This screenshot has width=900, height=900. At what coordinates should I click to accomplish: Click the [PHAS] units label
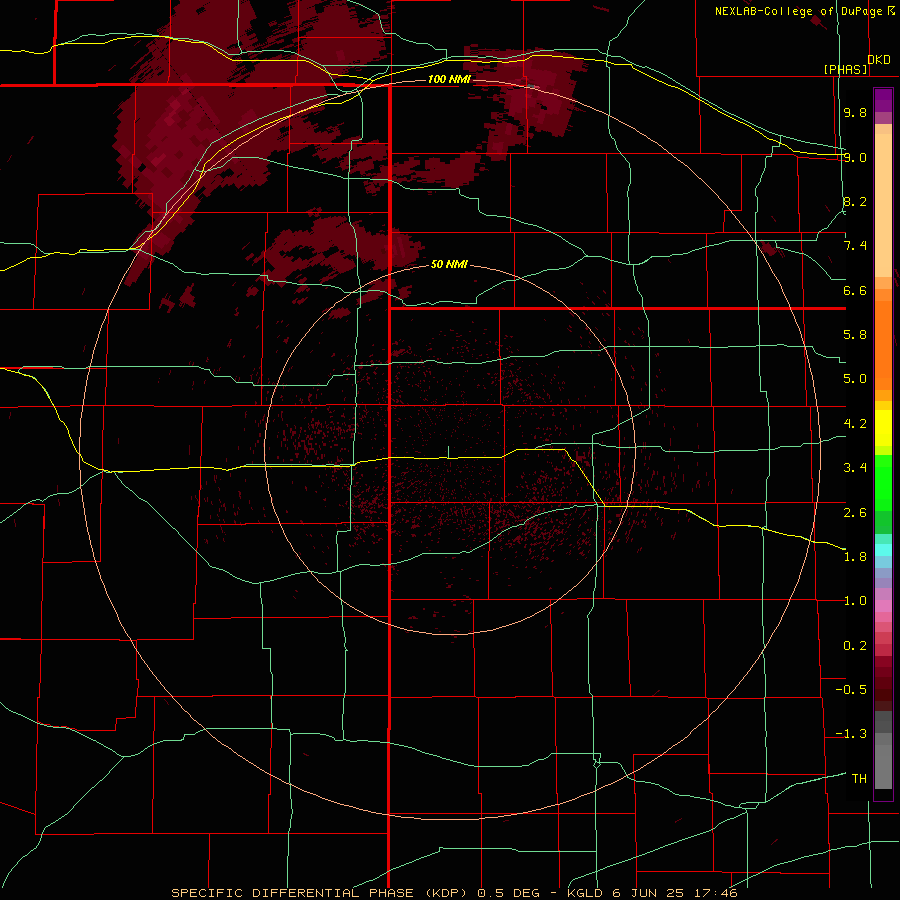(x=846, y=69)
